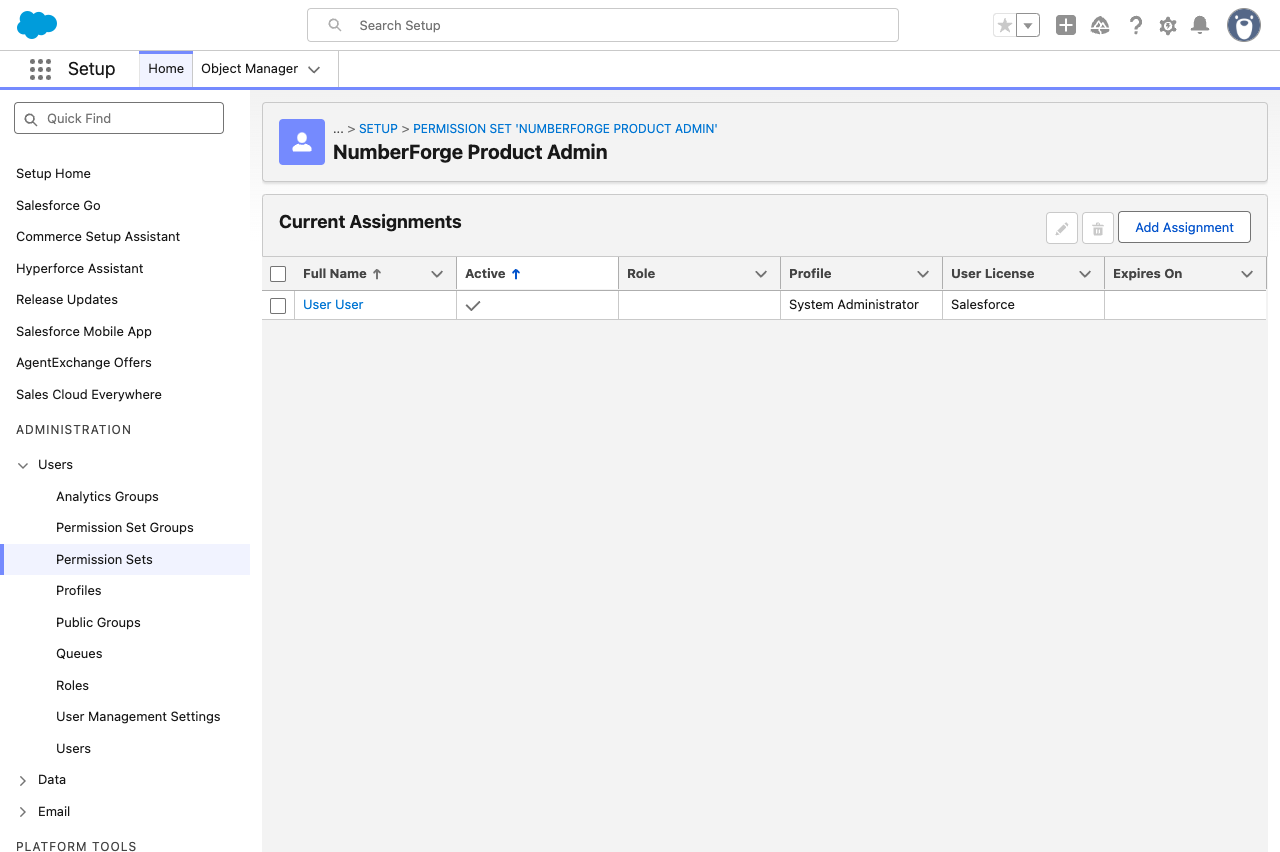This screenshot has height=852, width=1280.
Task: Click the ellipsis breadcrumb
Action: coord(338,129)
